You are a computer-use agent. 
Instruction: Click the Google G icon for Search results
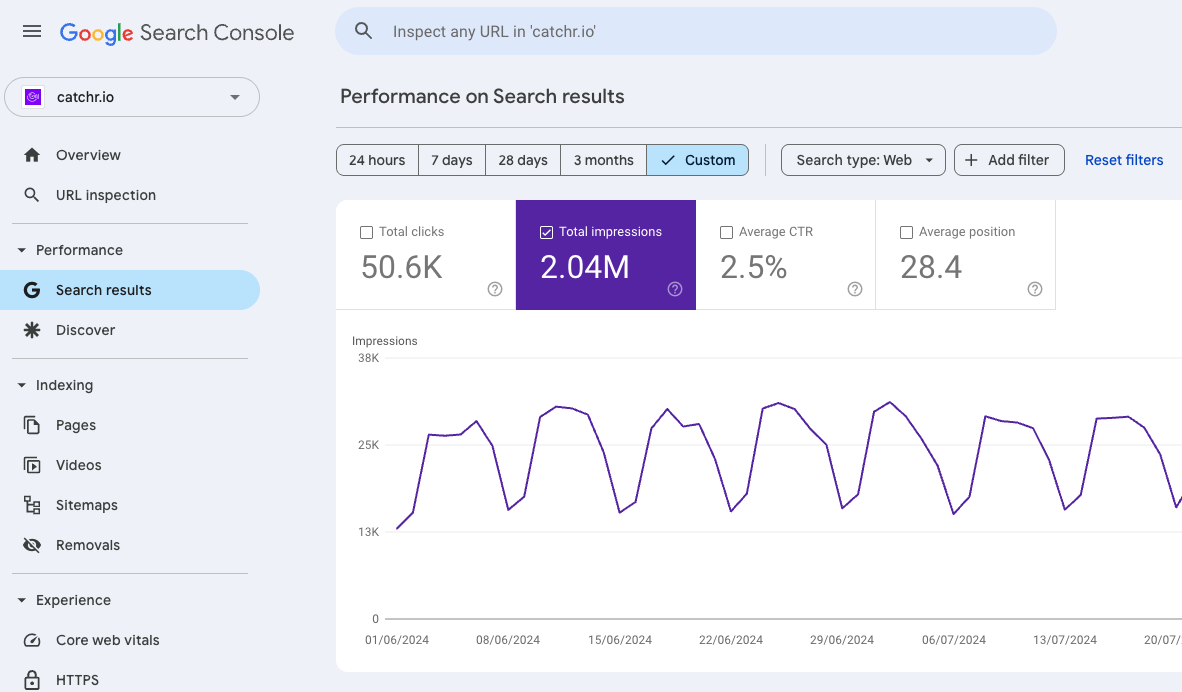[32, 290]
